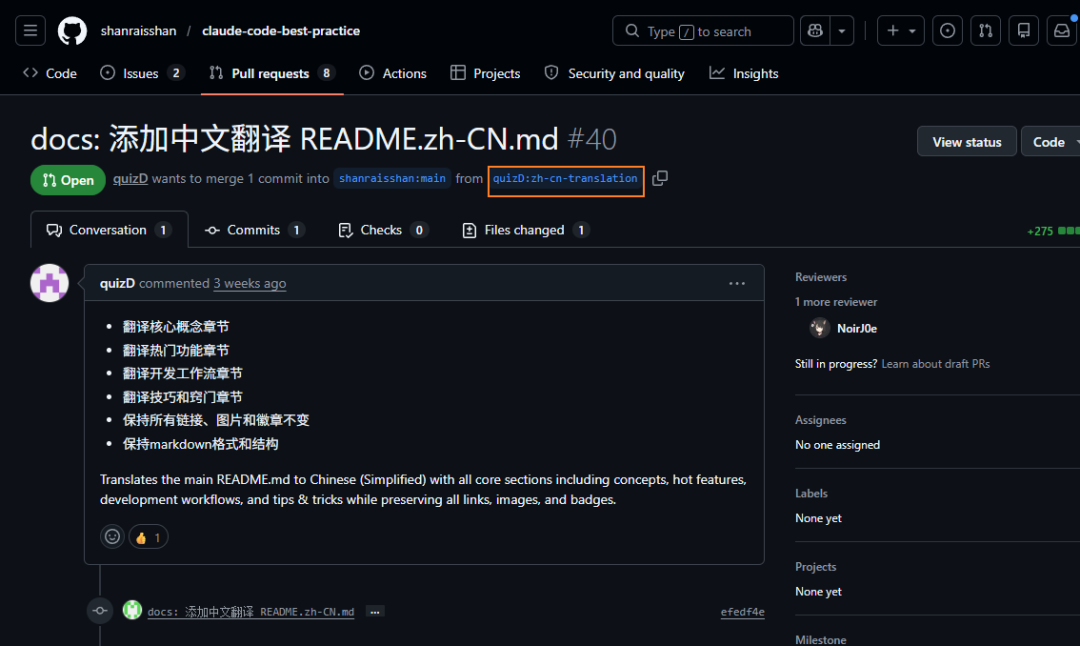This screenshot has height=646, width=1080.
Task: Open the Projects tab
Action: click(485, 73)
